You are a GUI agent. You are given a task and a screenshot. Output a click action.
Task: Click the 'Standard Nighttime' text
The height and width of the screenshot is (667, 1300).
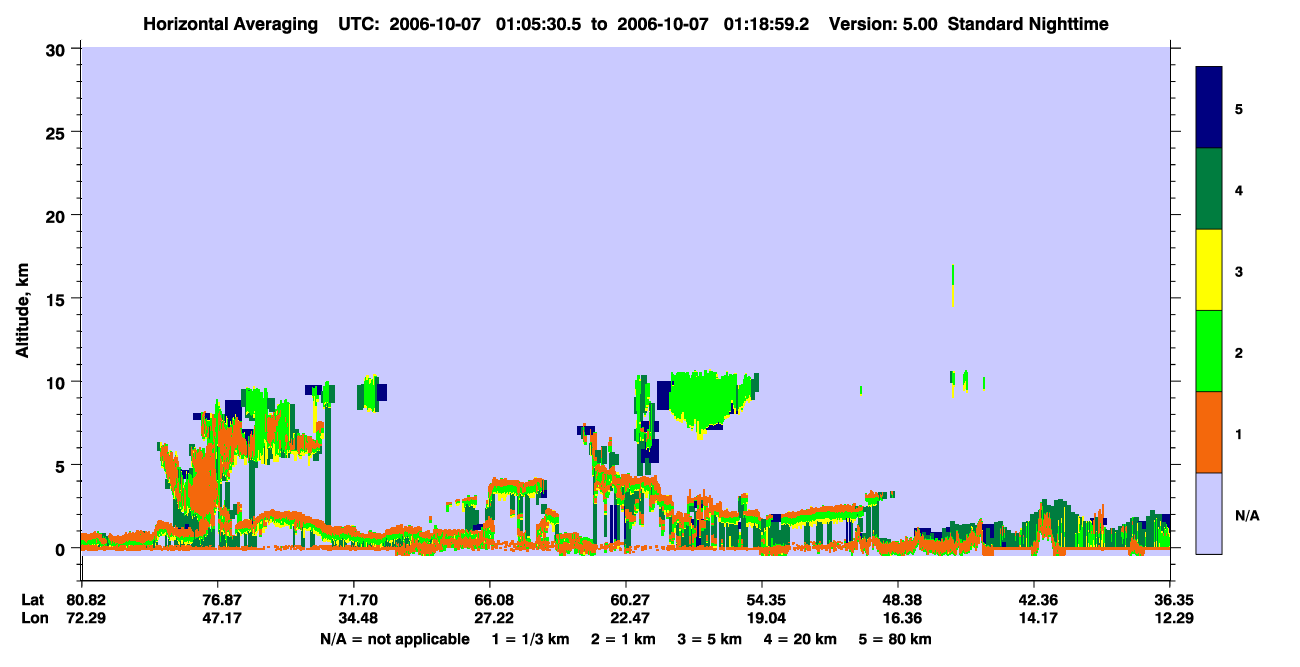(x=1028, y=23)
